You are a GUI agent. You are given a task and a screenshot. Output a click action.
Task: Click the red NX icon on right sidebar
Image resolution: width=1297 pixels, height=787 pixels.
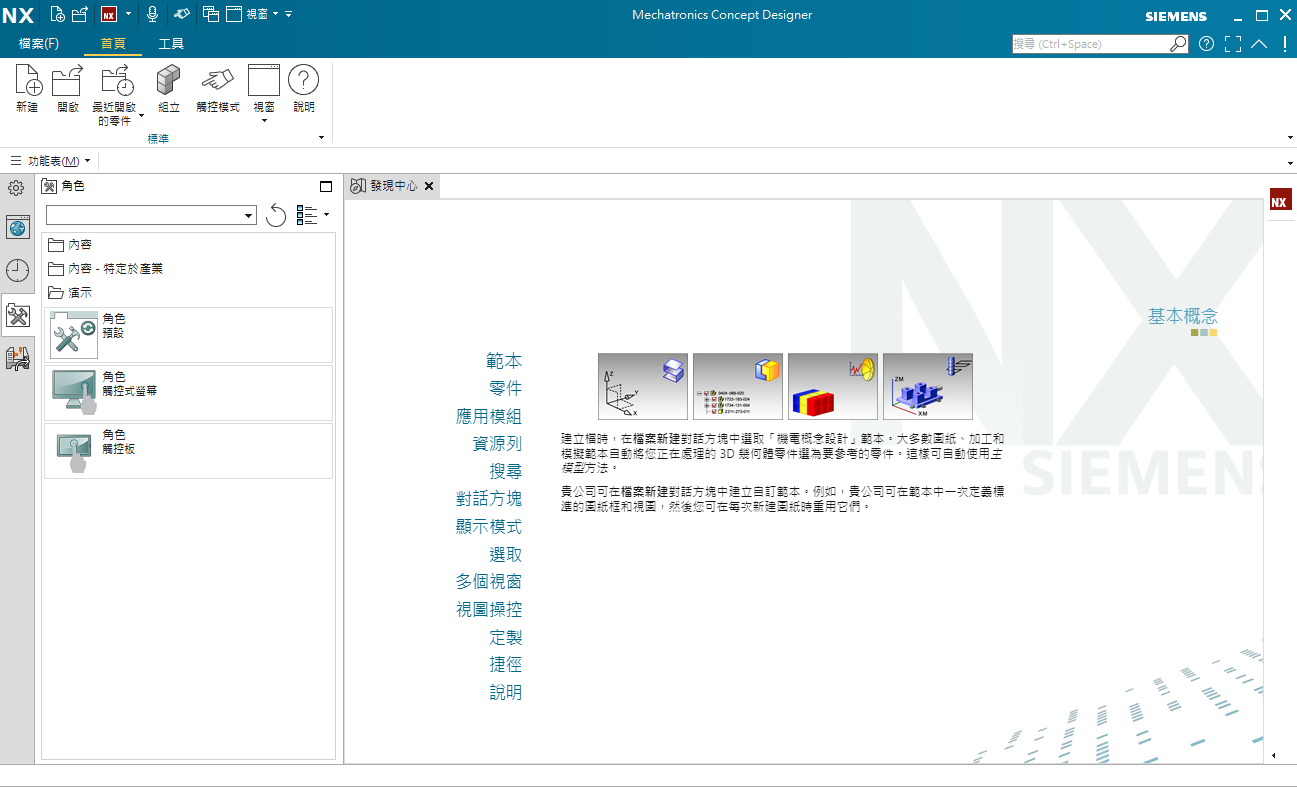1279,201
